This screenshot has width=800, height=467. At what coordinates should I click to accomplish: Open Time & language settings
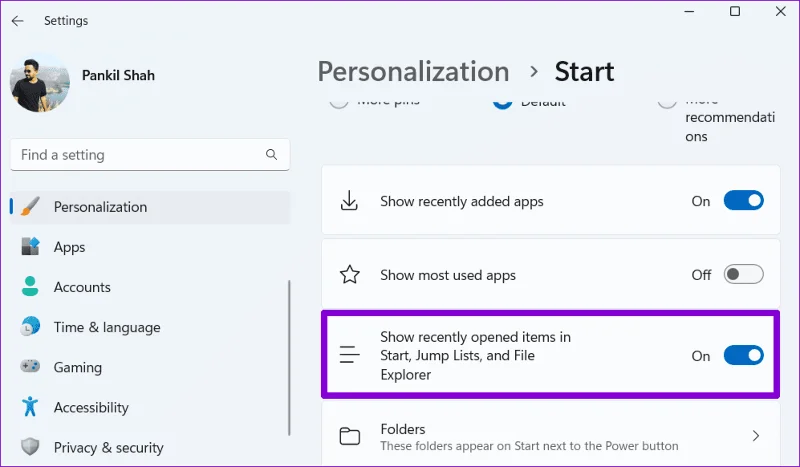(x=107, y=328)
